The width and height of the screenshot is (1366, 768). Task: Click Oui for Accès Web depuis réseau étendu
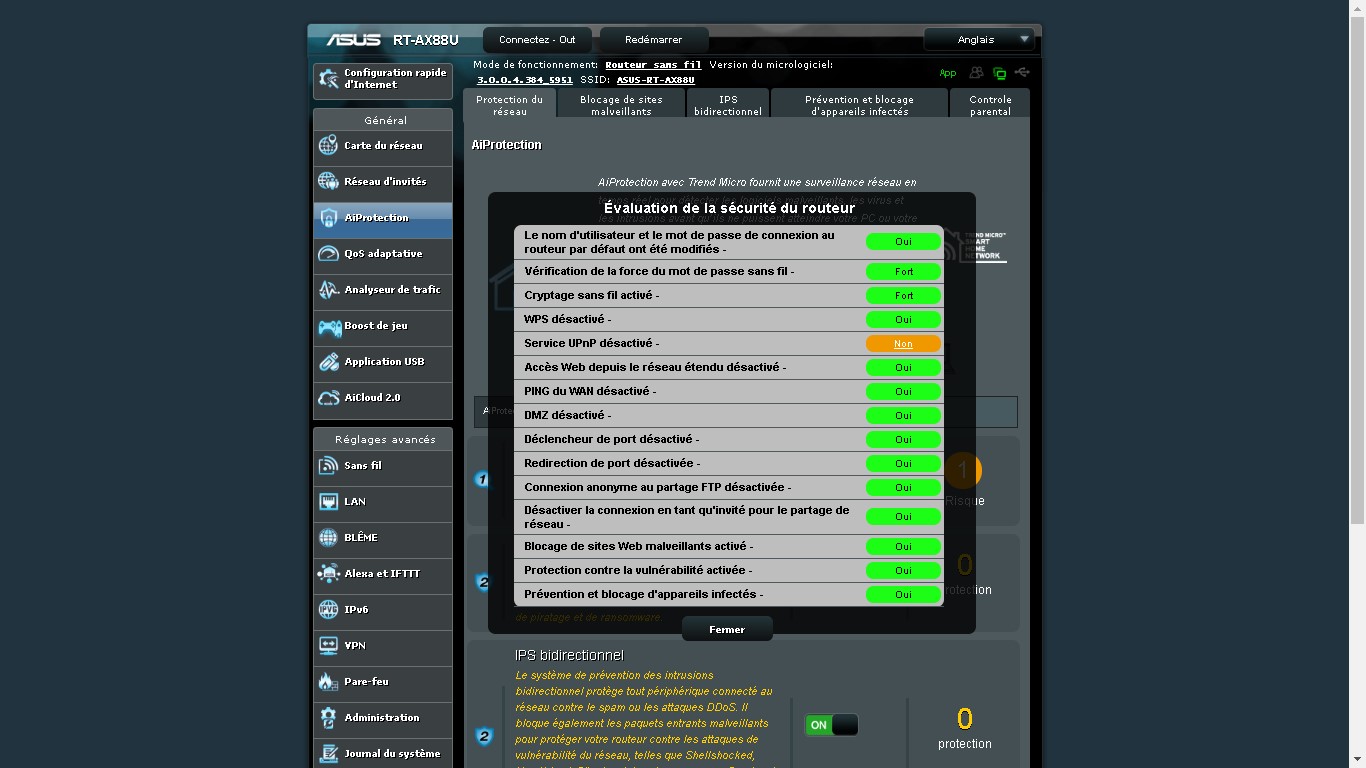903,368
